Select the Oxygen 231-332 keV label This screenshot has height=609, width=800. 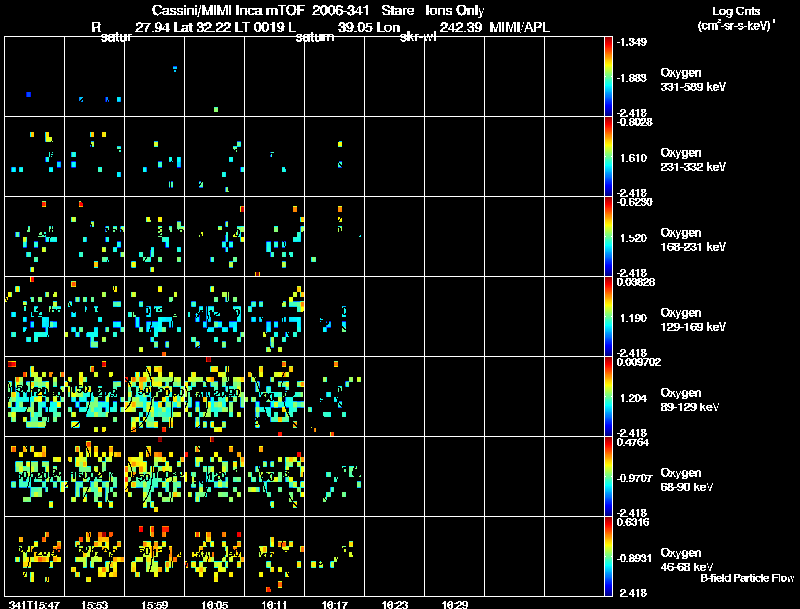click(x=693, y=160)
